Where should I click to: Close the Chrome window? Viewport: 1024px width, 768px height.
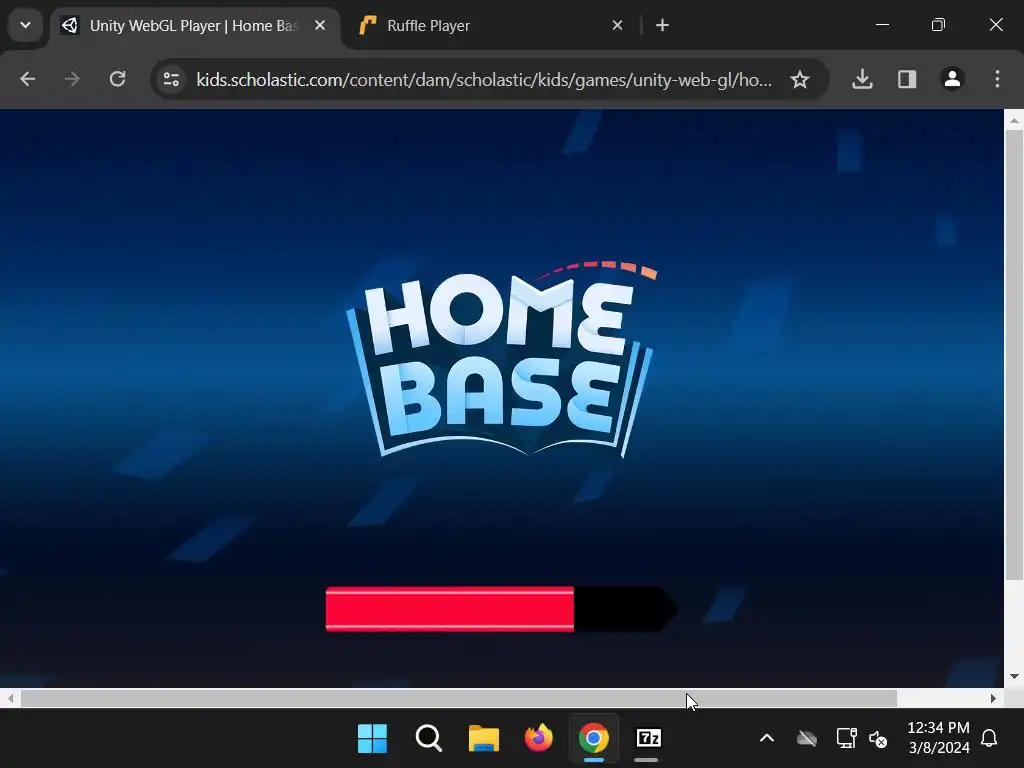[x=996, y=25]
